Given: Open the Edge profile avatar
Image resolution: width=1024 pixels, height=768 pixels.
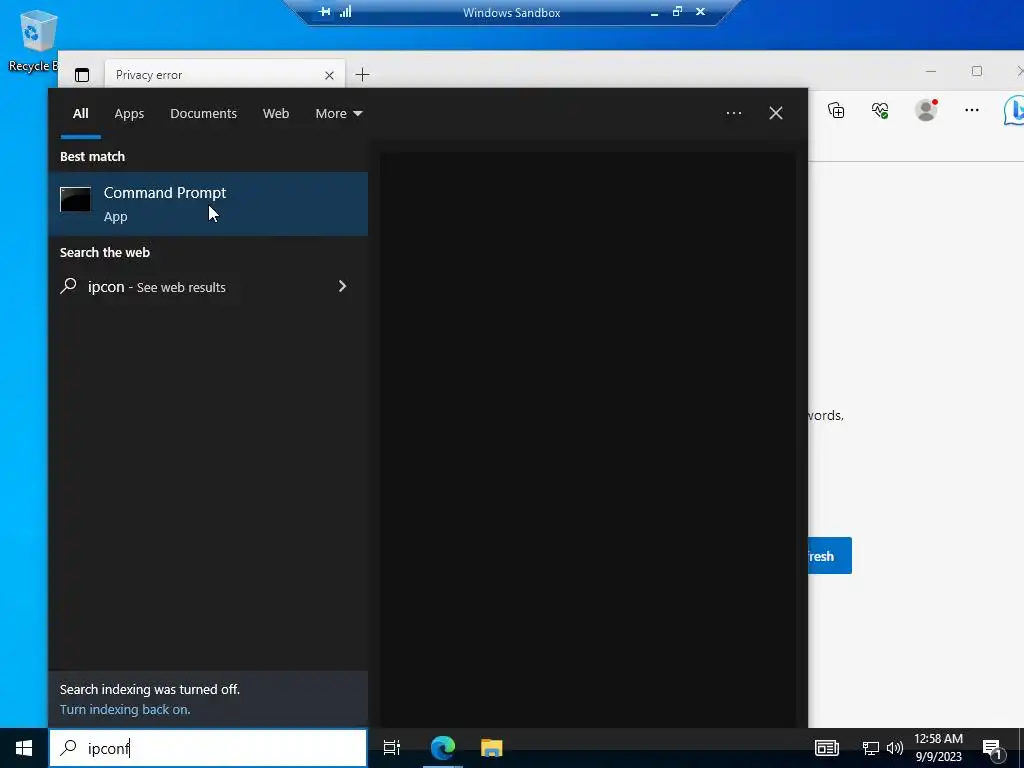Looking at the screenshot, I should pos(925,110).
